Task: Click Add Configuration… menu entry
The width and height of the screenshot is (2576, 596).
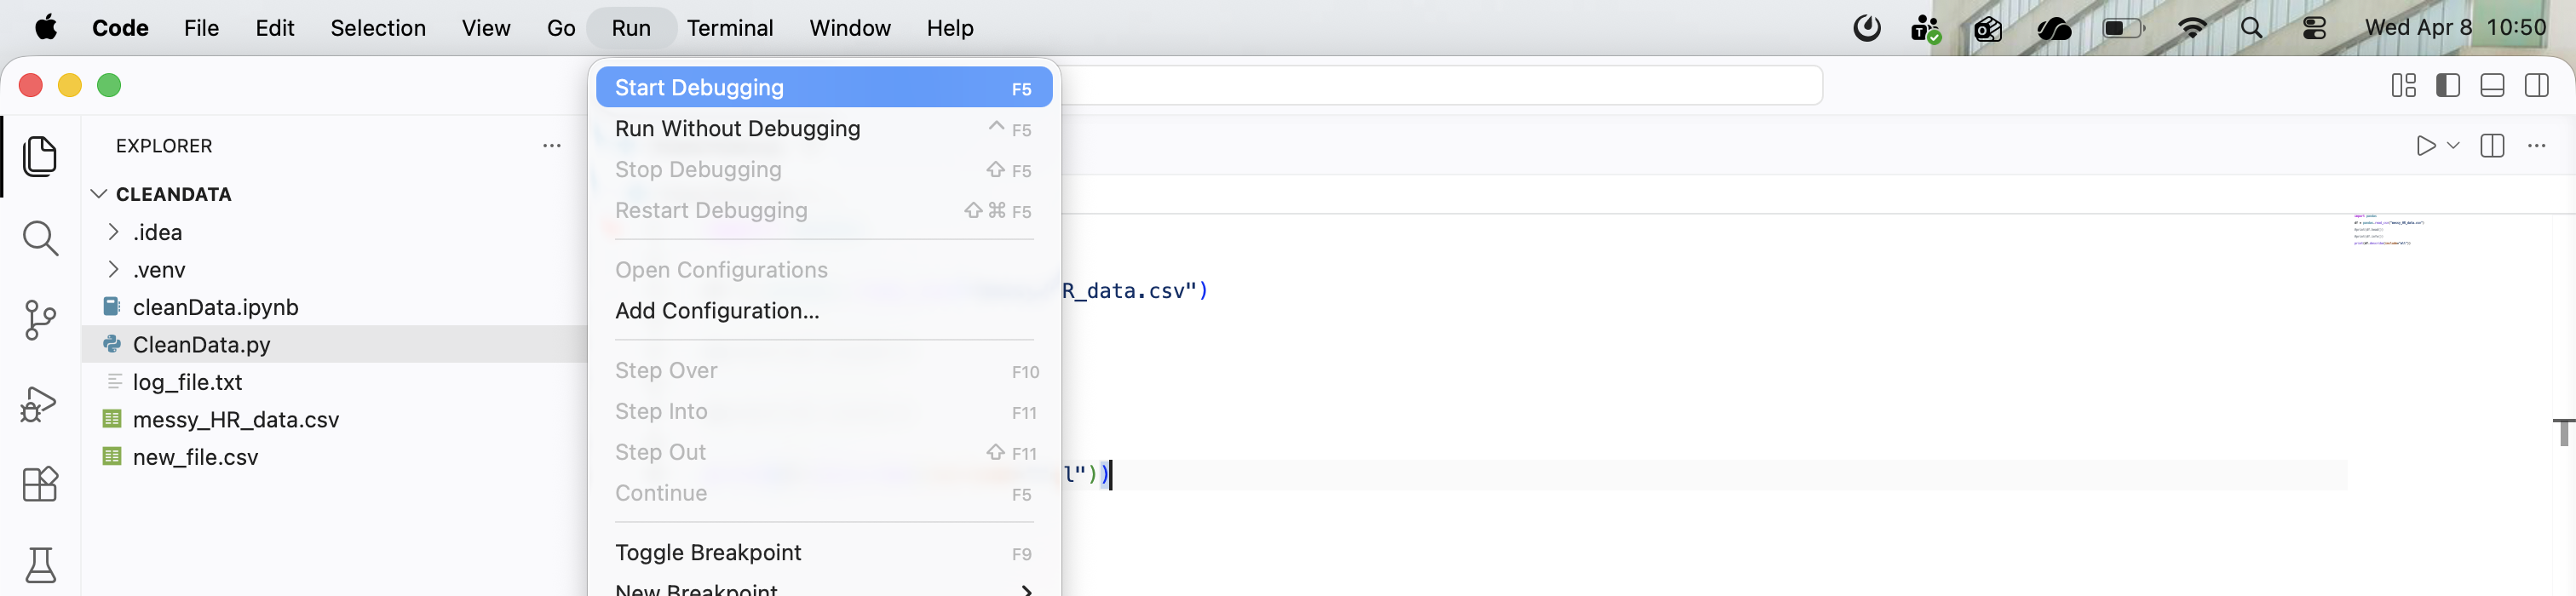Action: (717, 311)
